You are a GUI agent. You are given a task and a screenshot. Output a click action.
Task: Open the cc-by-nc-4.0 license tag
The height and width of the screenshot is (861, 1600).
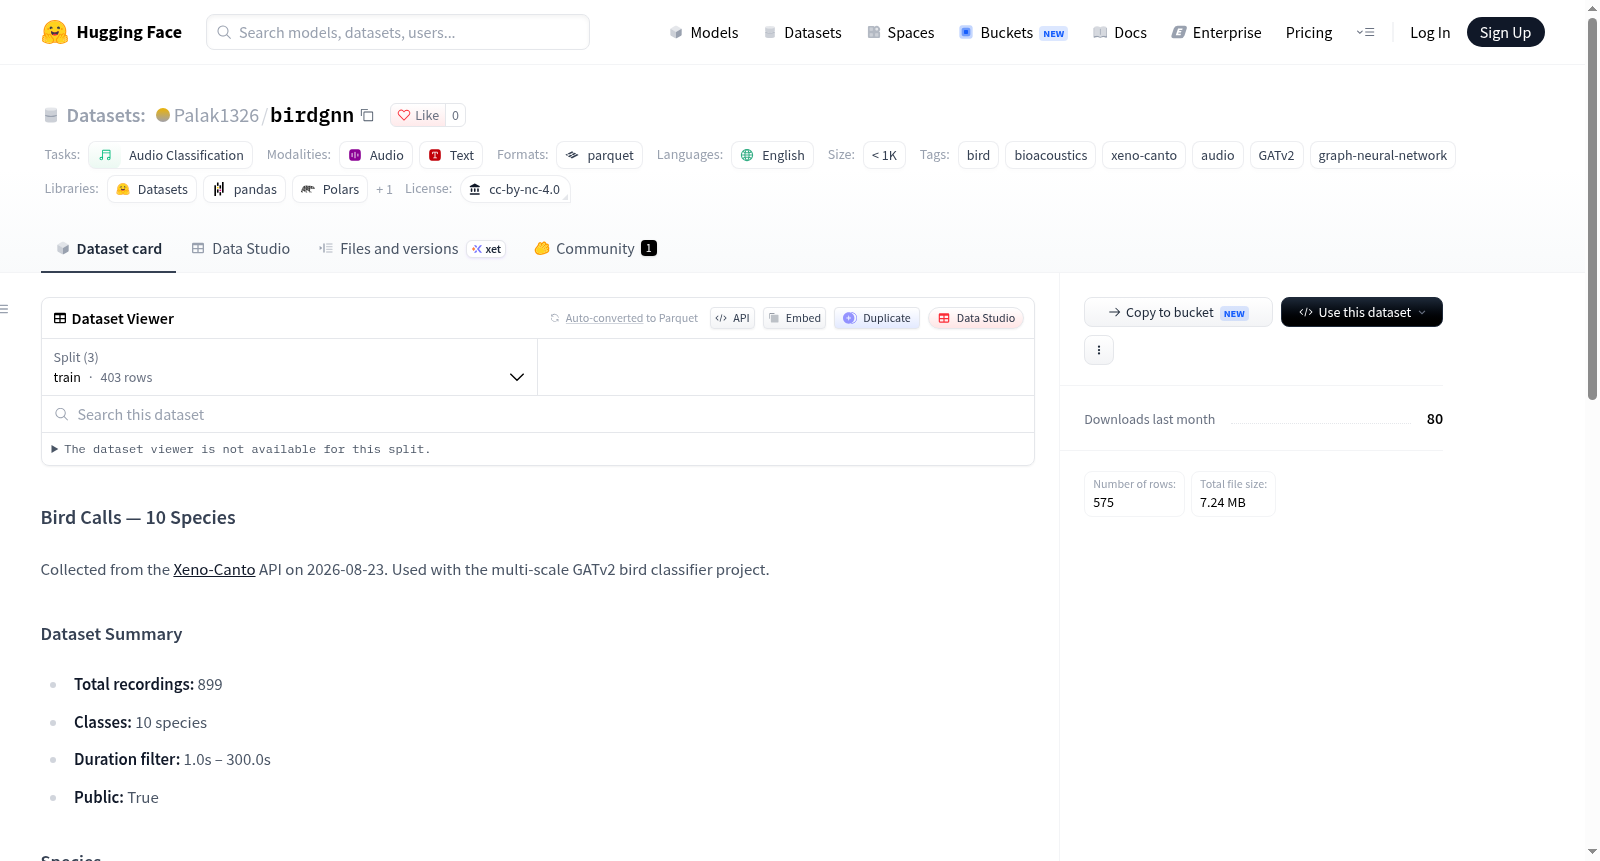(x=515, y=189)
